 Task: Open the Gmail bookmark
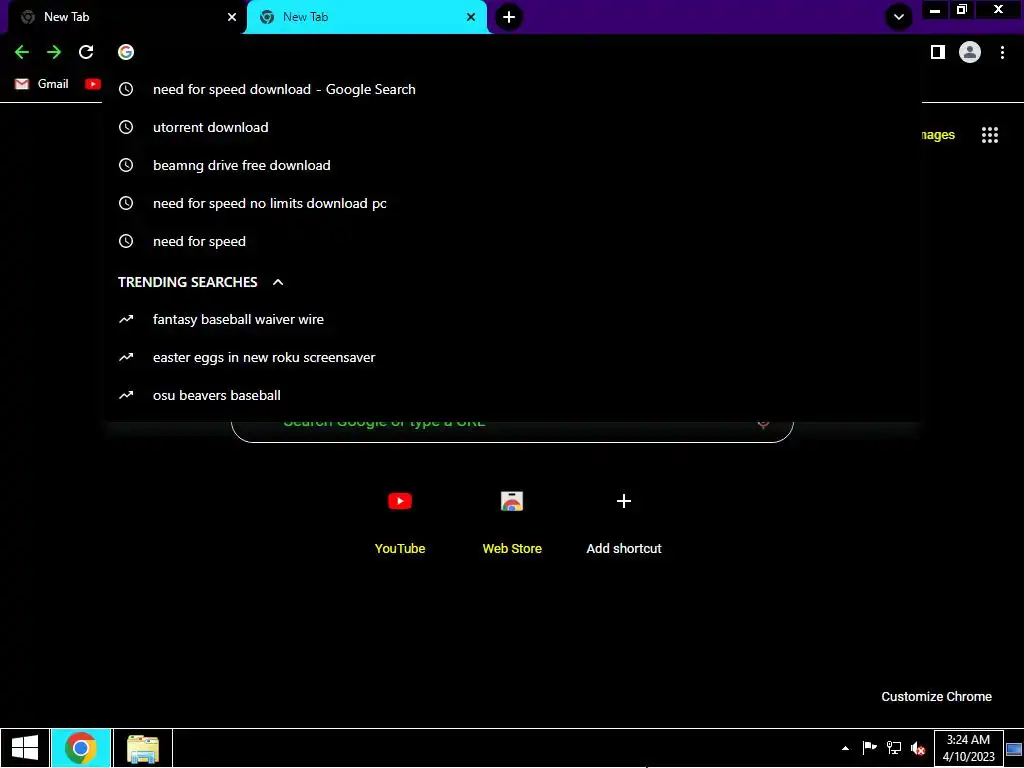click(42, 84)
